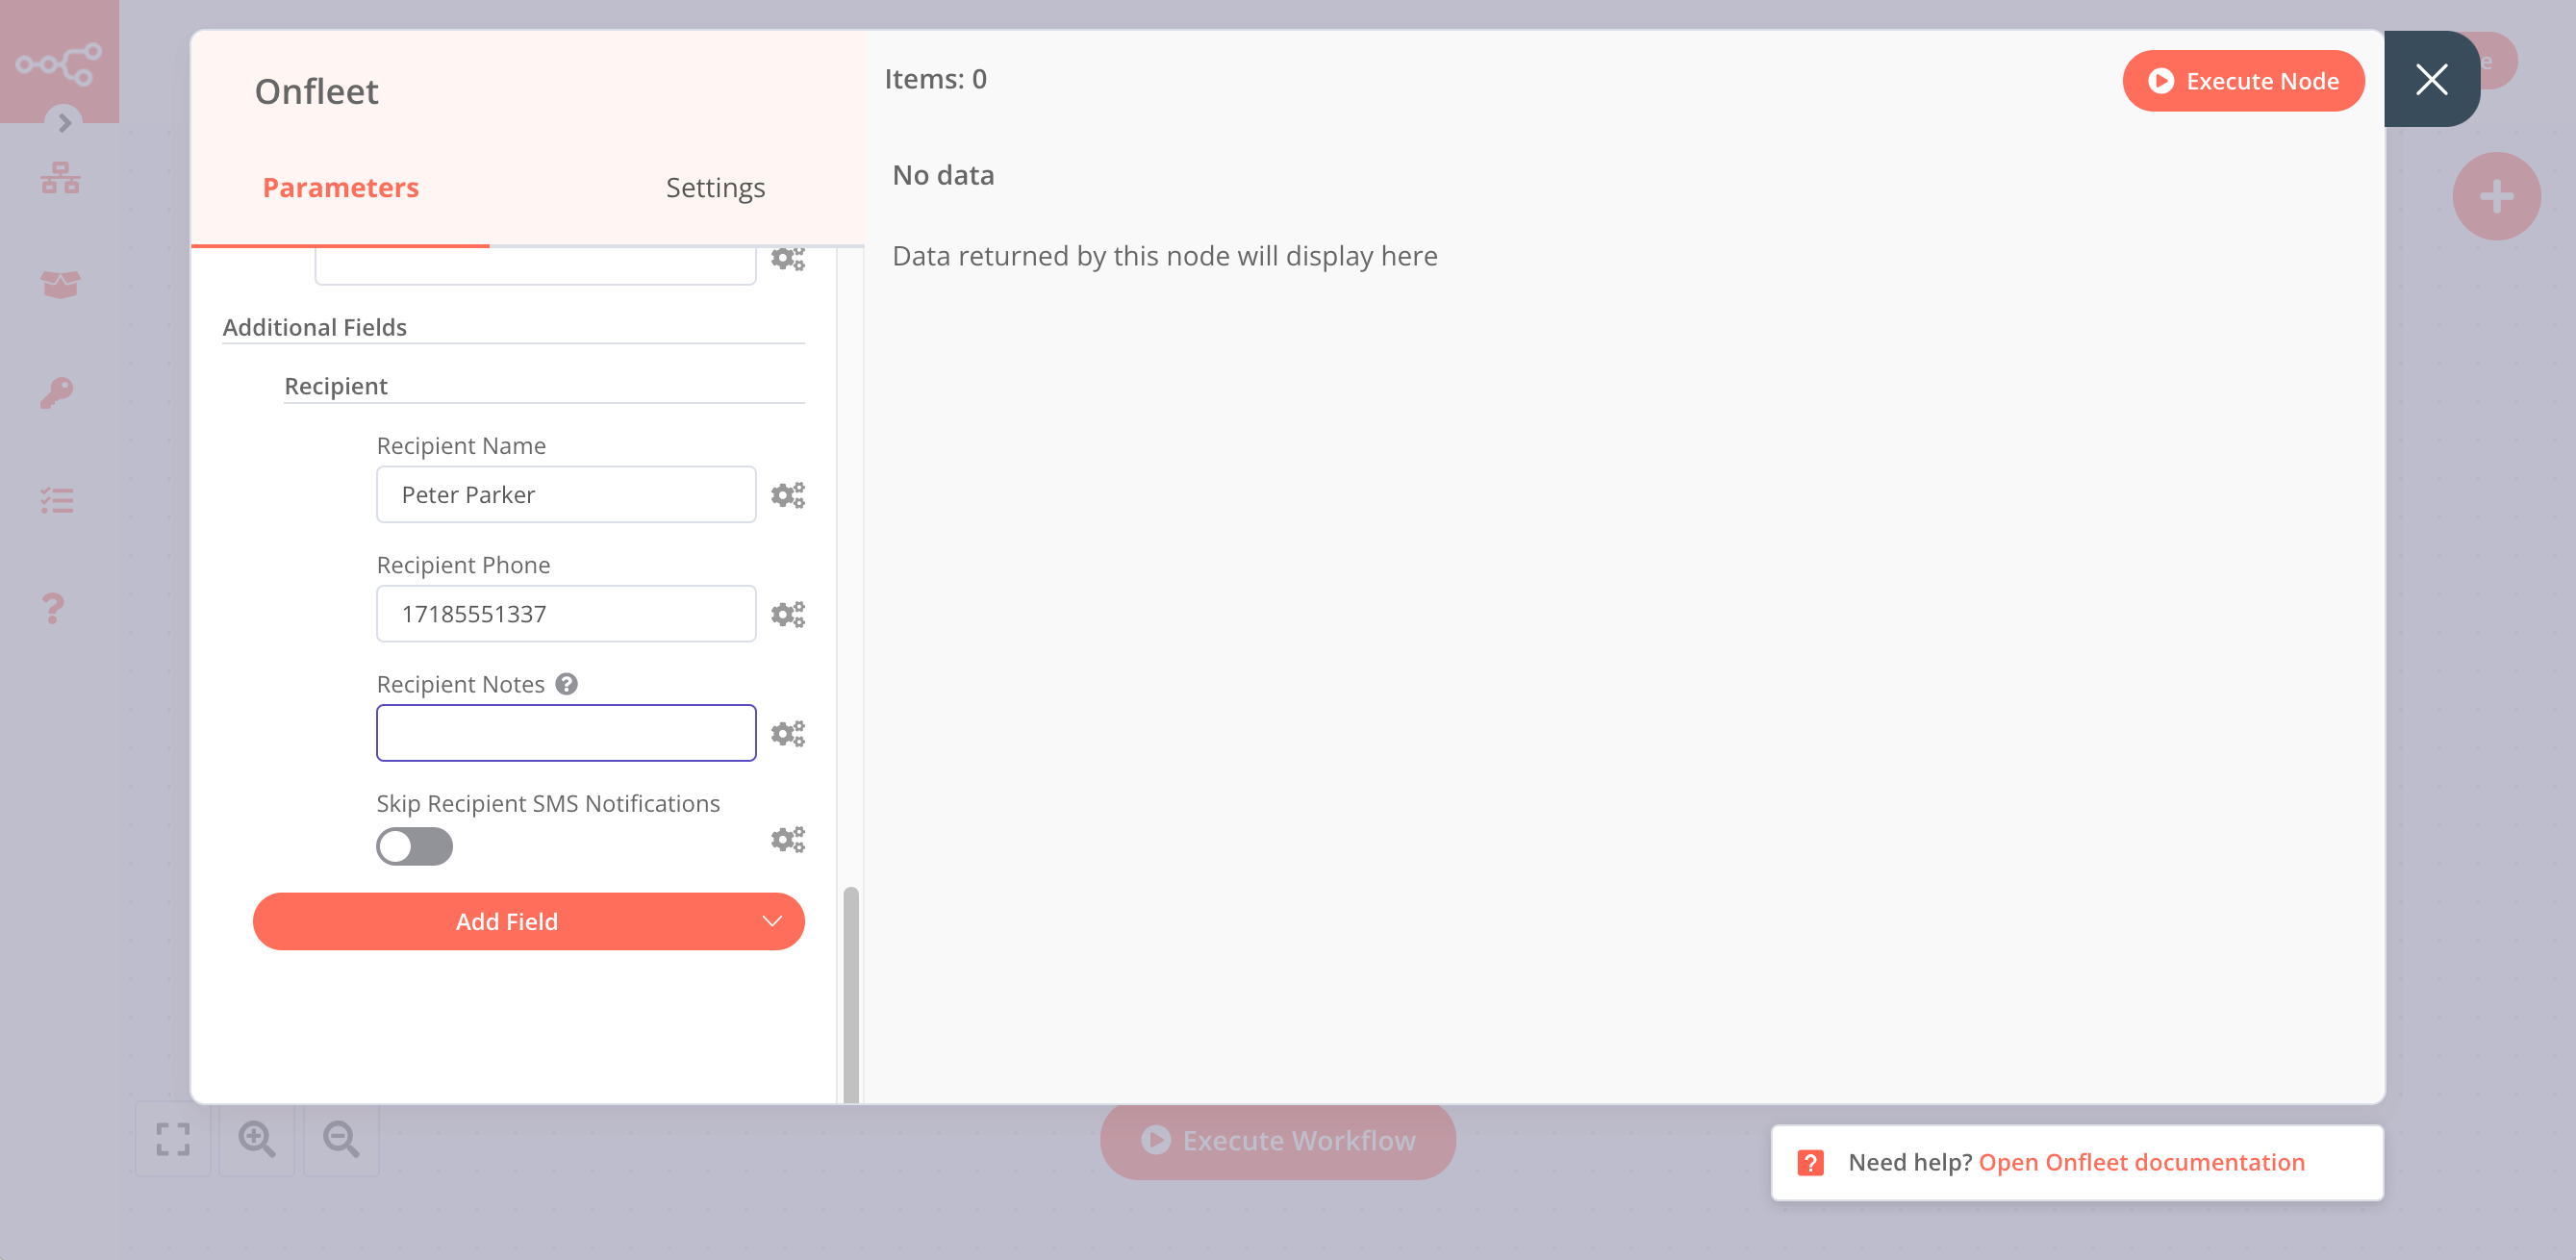The height and width of the screenshot is (1260, 2576).
Task: Open the Executions list icon in sidebar
Action: (57, 500)
